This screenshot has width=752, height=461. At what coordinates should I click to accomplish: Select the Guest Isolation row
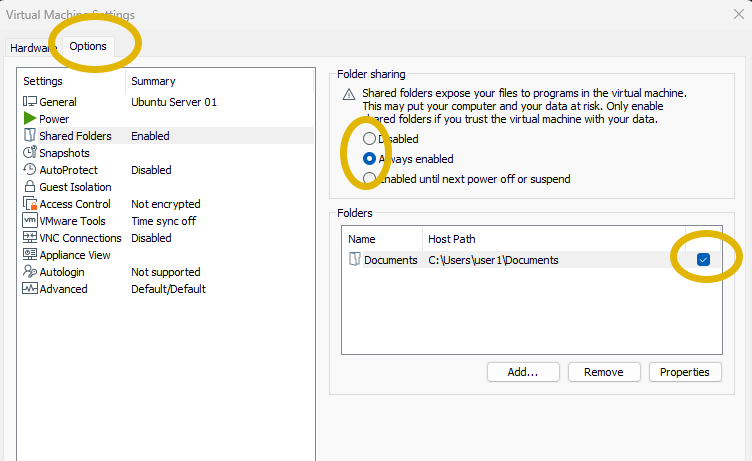click(x=166, y=187)
